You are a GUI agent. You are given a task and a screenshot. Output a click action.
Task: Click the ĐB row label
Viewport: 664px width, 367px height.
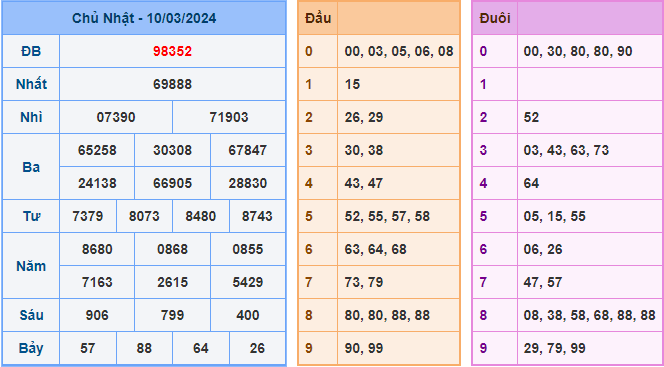[x=31, y=52]
